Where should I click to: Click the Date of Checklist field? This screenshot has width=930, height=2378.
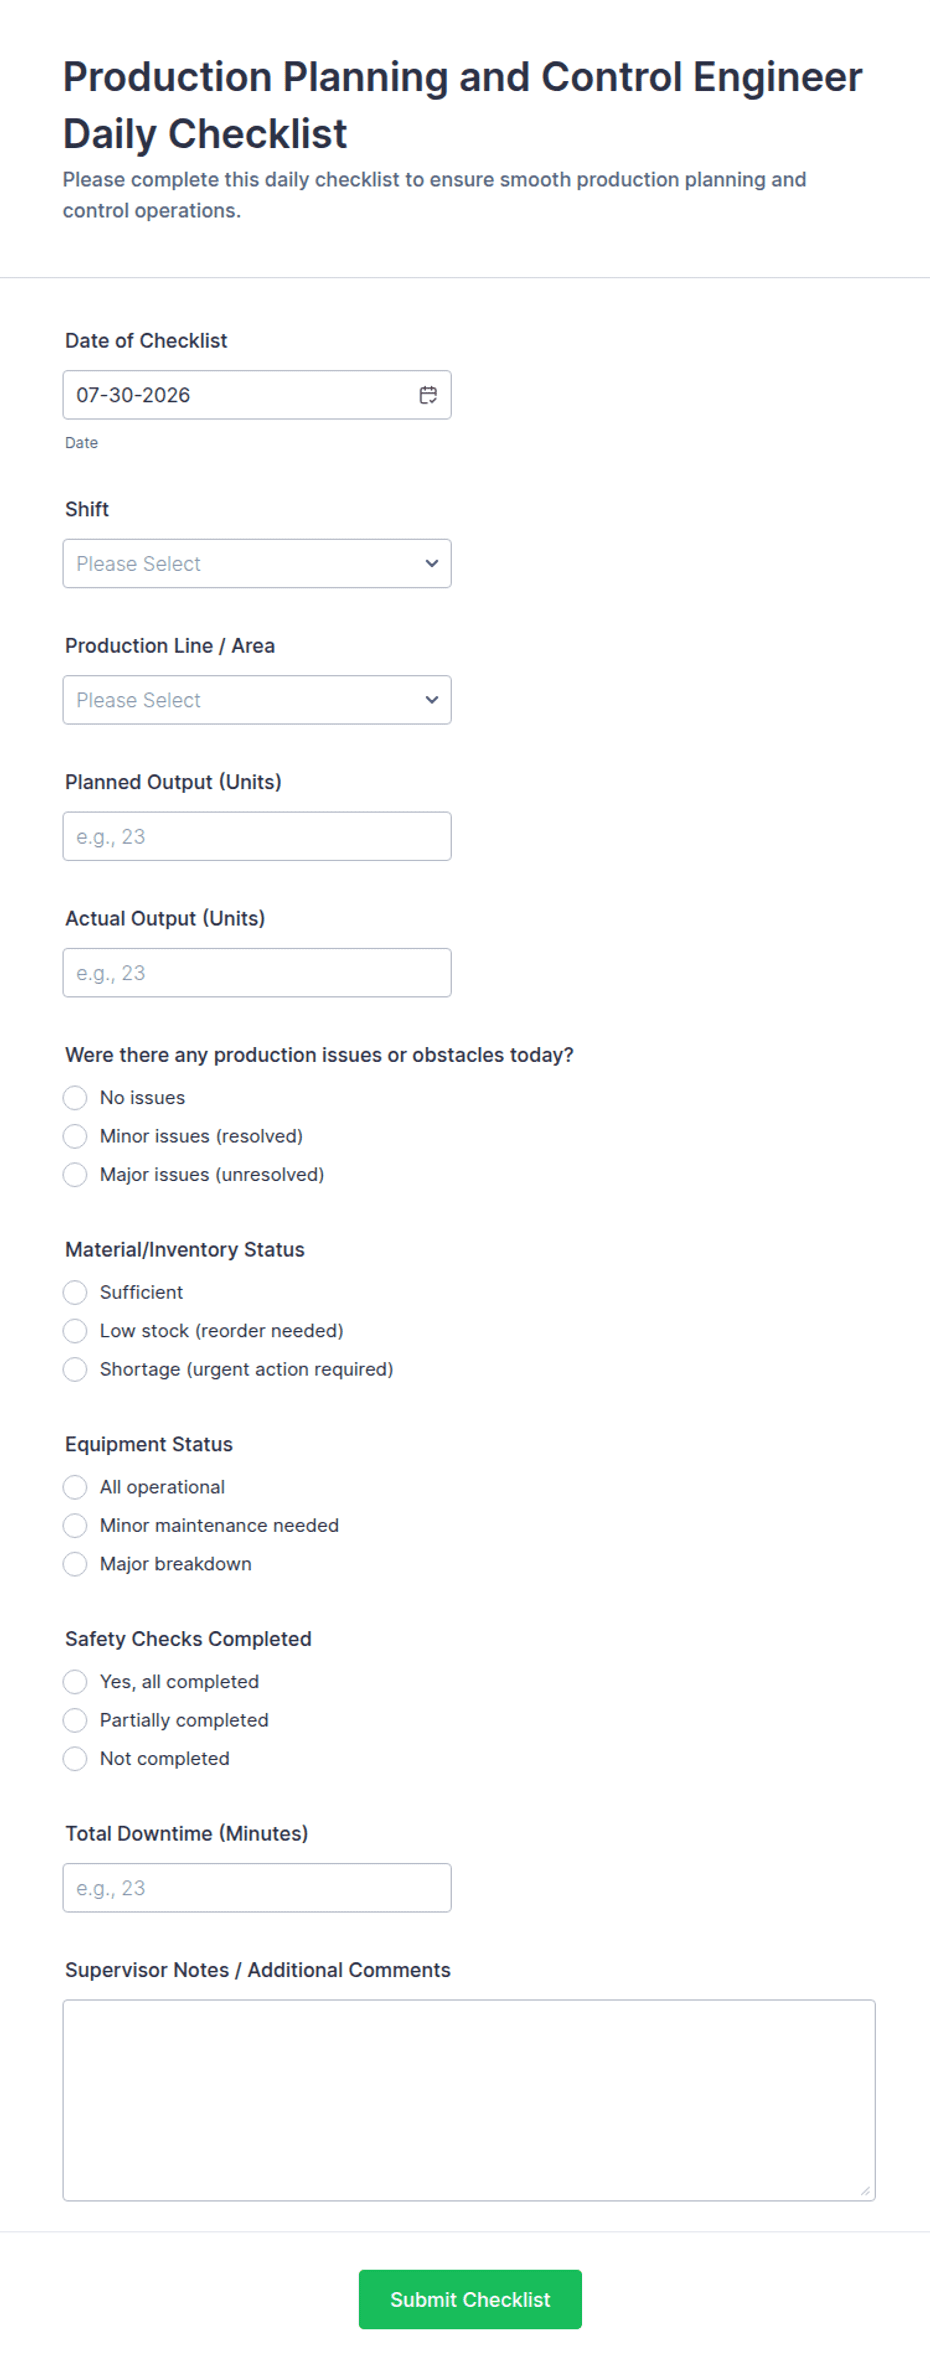point(257,395)
